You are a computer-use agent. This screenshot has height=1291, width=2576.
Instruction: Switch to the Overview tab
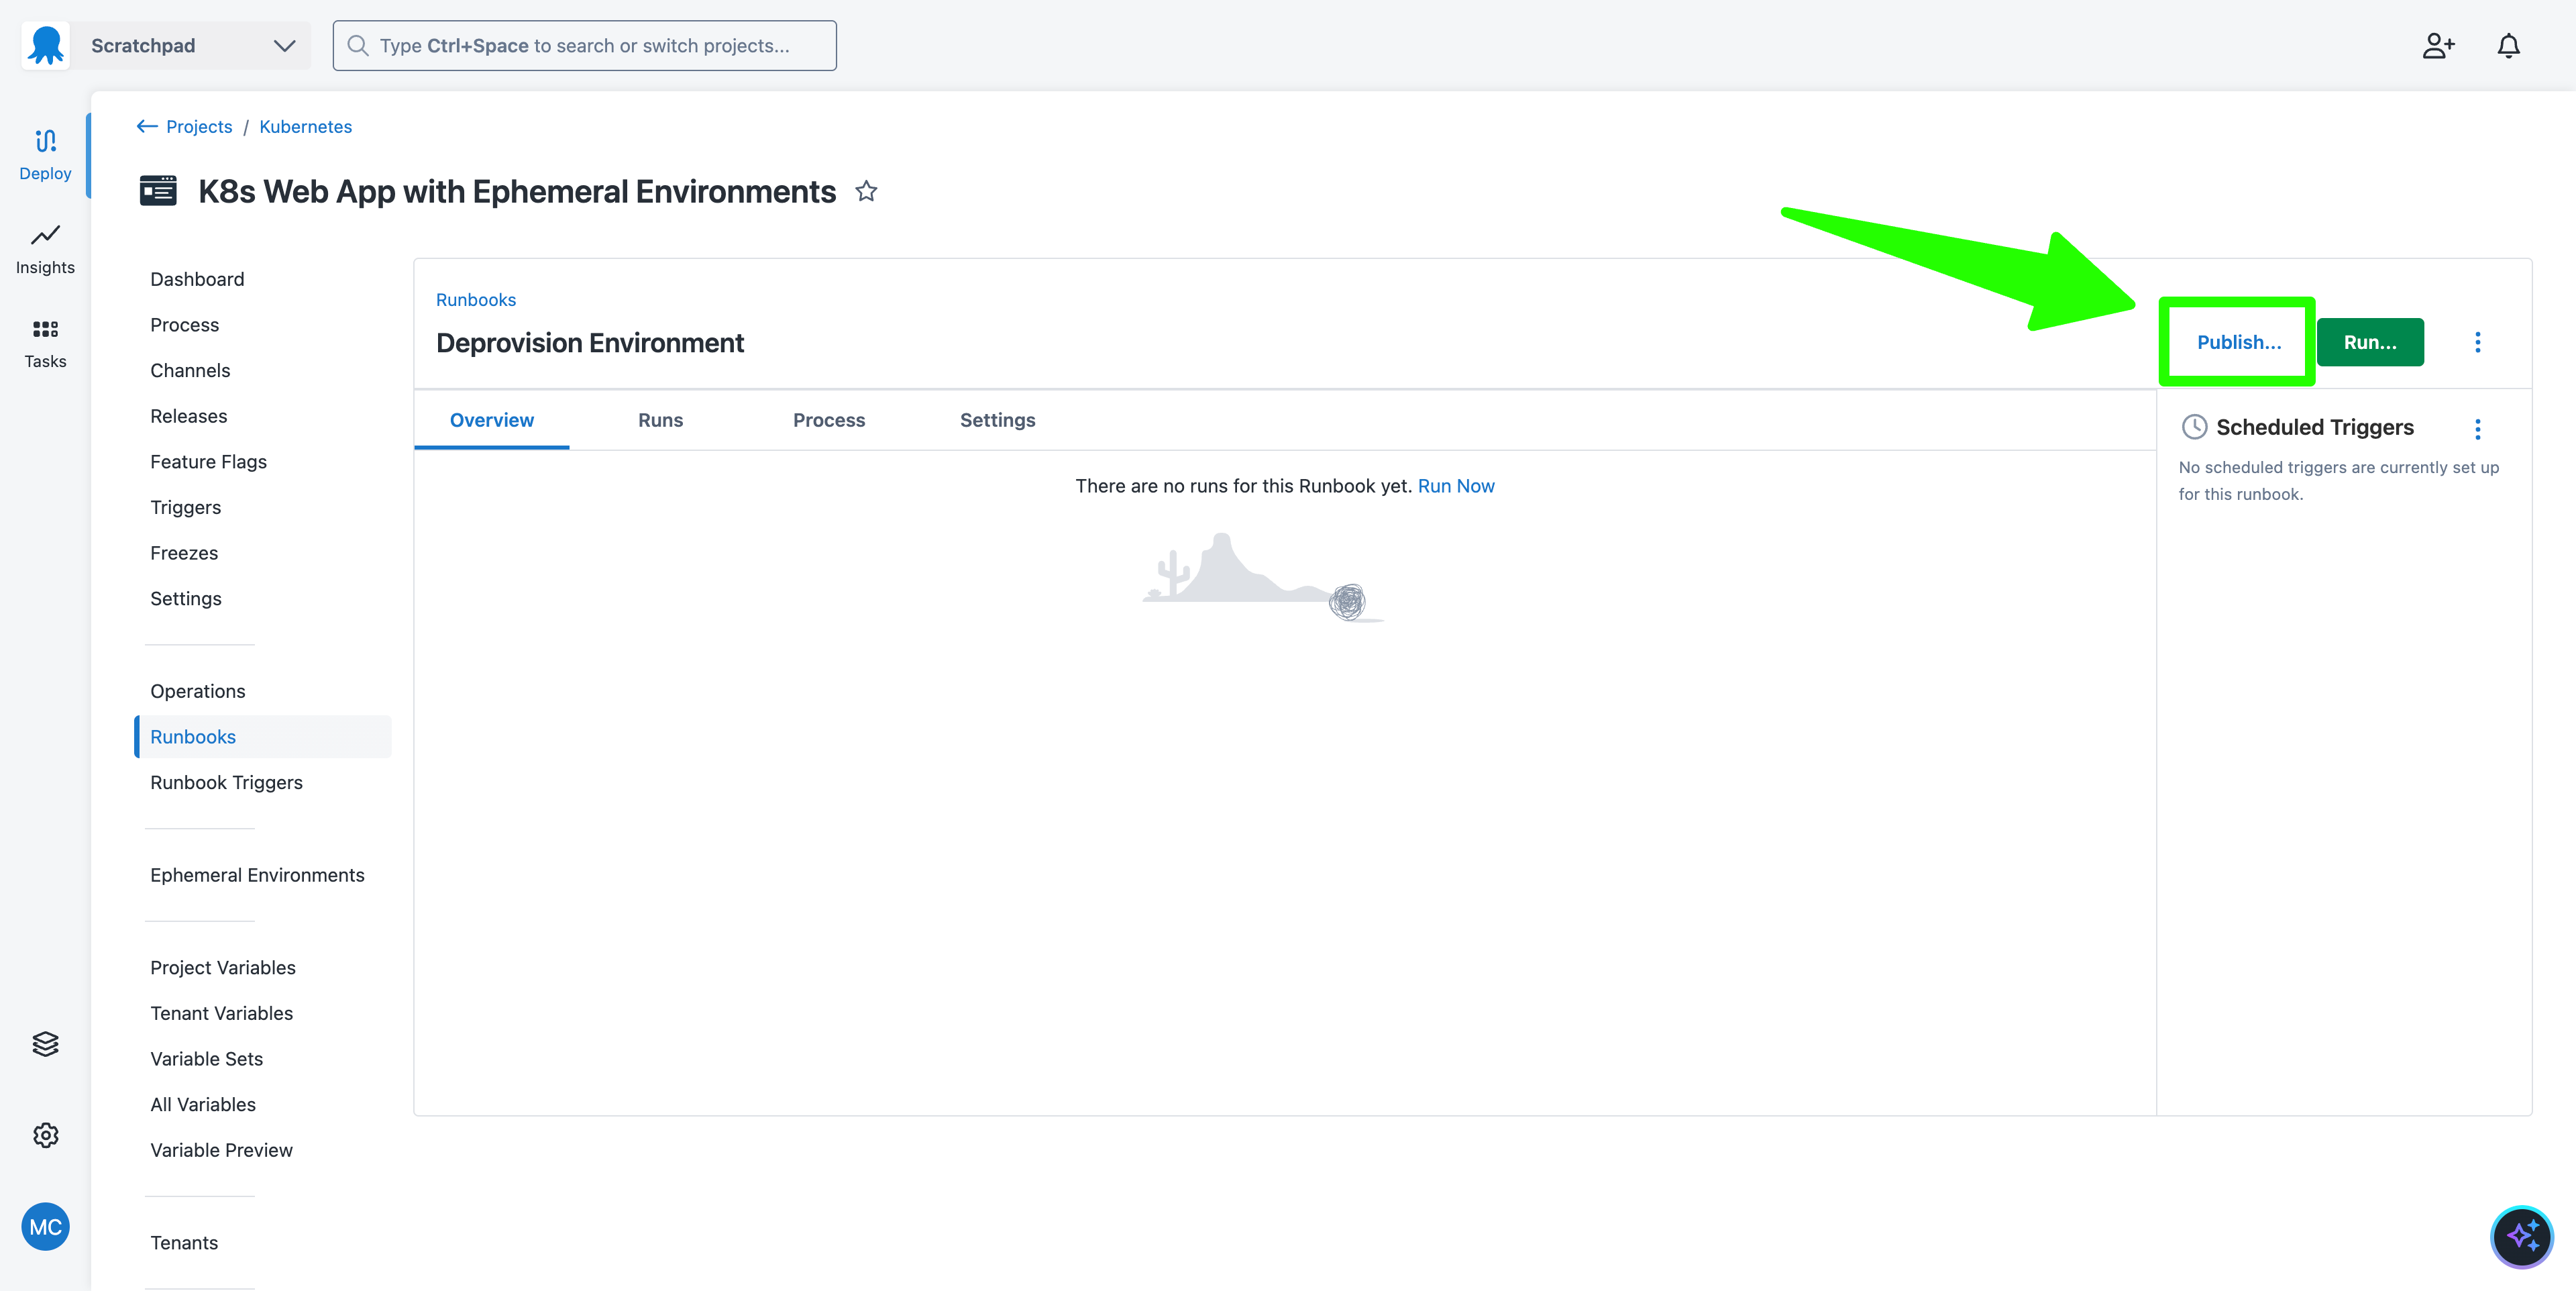coord(491,420)
